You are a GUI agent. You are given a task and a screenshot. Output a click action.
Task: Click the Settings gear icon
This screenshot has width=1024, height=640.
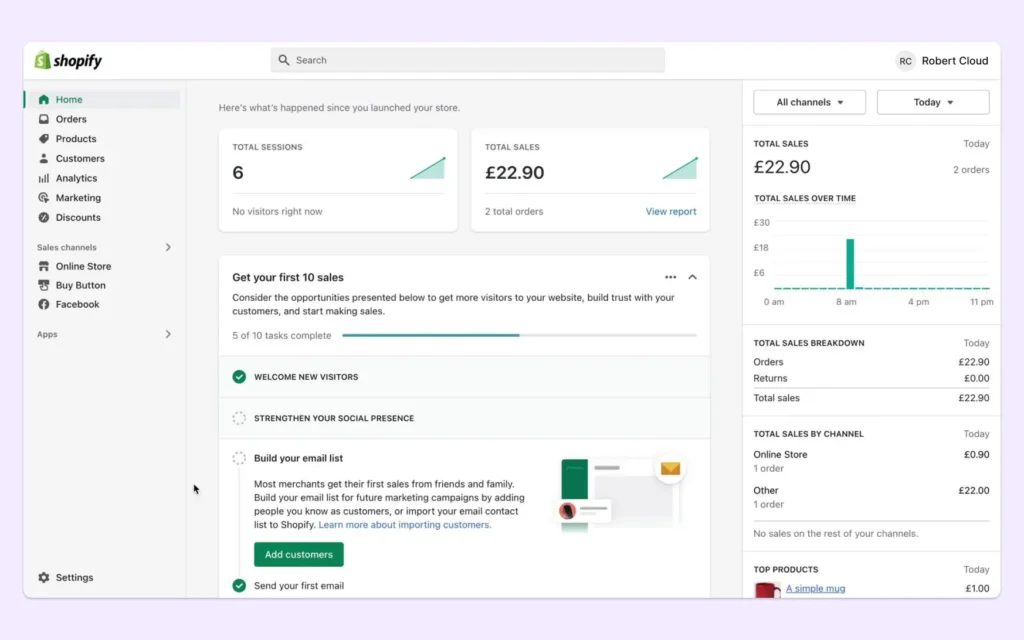pos(44,577)
